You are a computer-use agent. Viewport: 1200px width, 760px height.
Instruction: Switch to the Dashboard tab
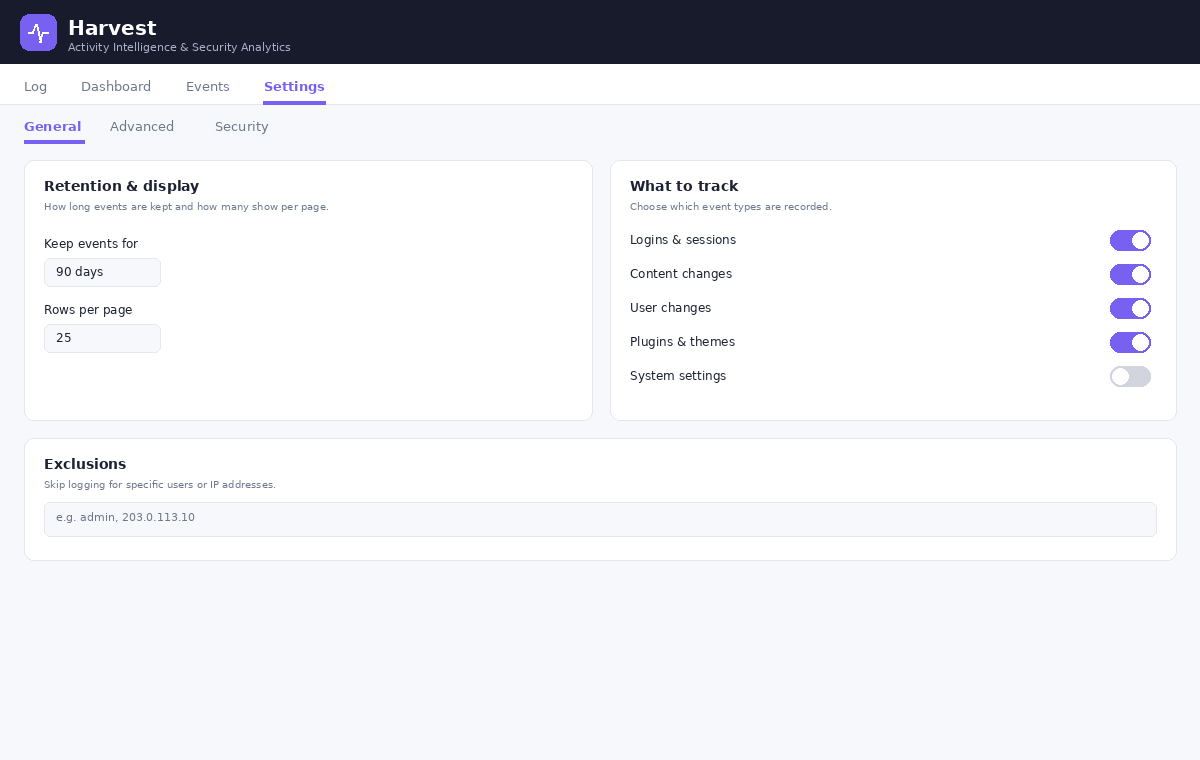click(116, 87)
